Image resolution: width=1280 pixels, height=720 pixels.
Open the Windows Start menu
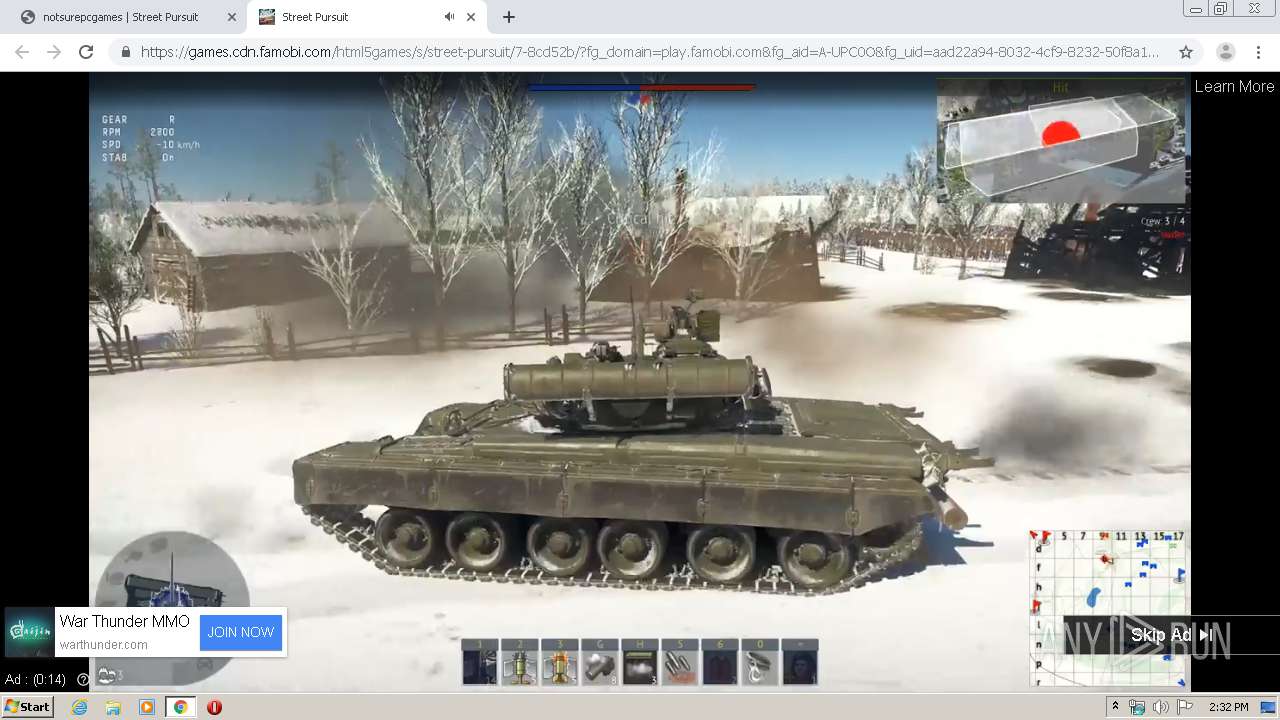[x=28, y=707]
